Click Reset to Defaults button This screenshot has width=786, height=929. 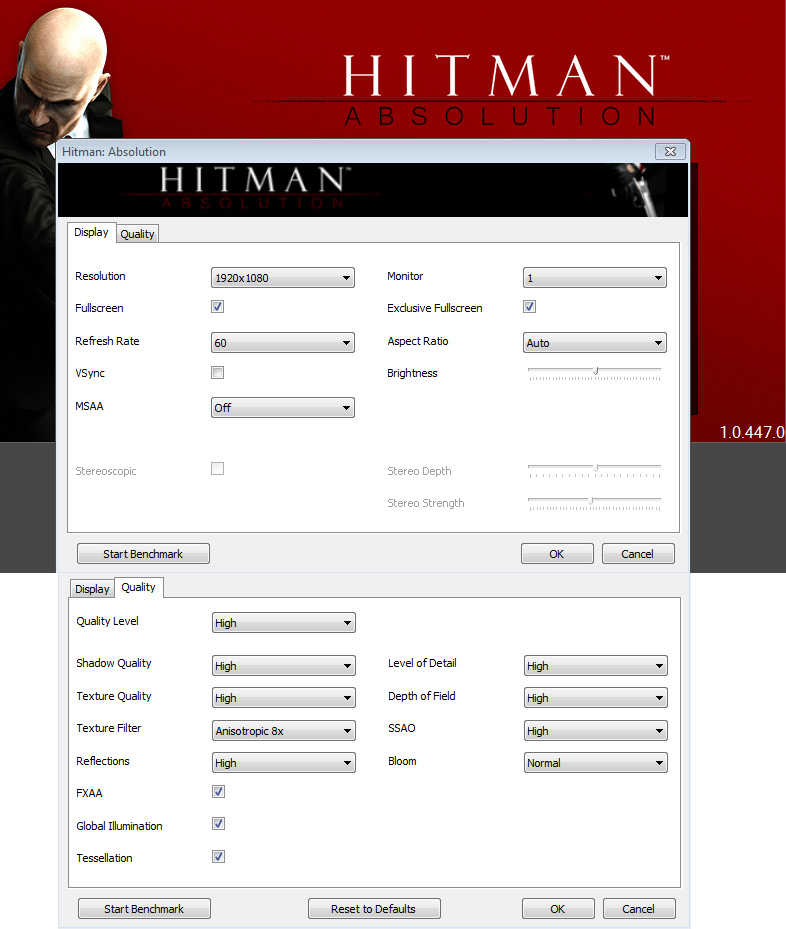(x=374, y=909)
